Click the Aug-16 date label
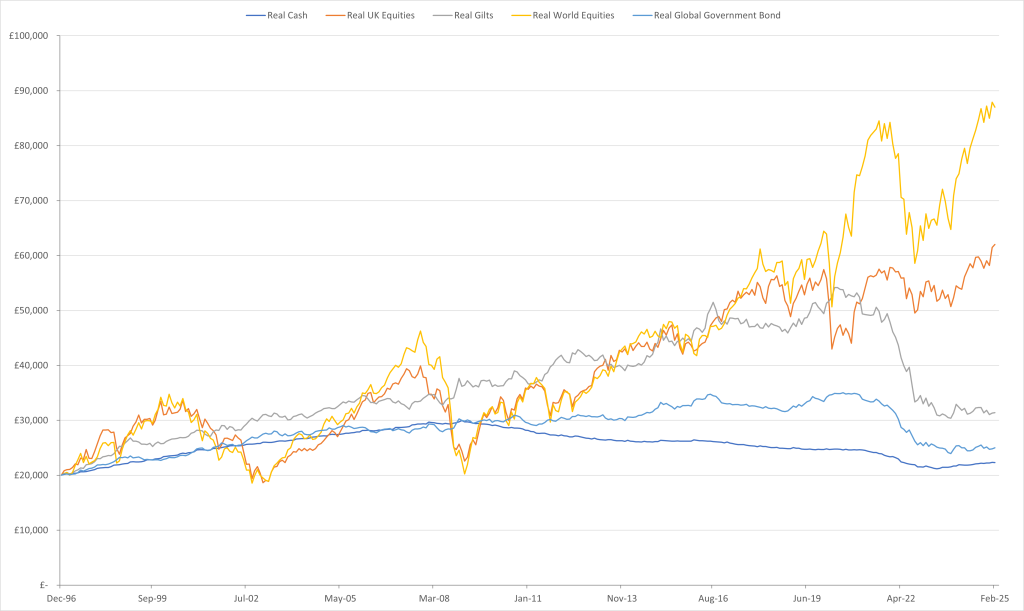 (x=713, y=599)
